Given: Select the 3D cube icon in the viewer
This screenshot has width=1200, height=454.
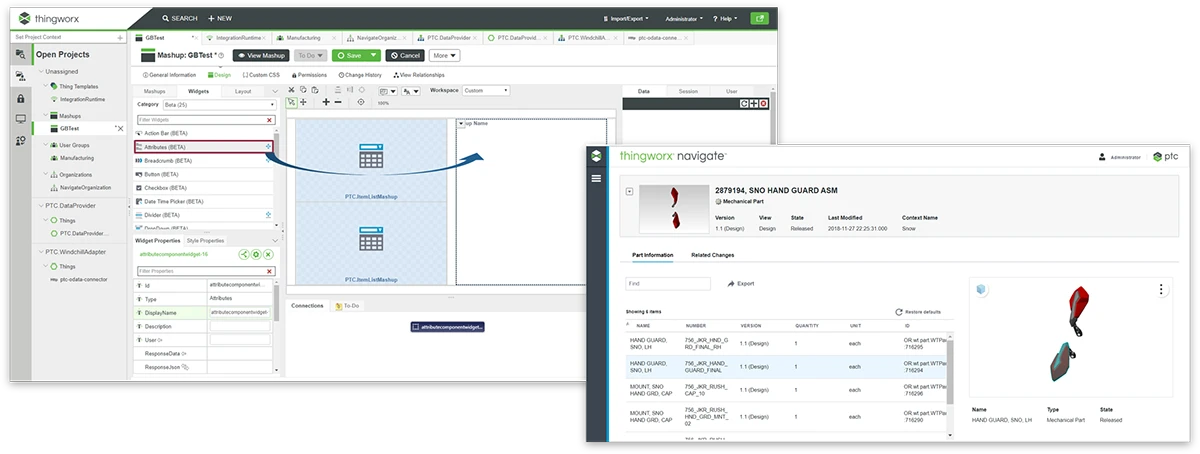Looking at the screenshot, I should pos(982,290).
